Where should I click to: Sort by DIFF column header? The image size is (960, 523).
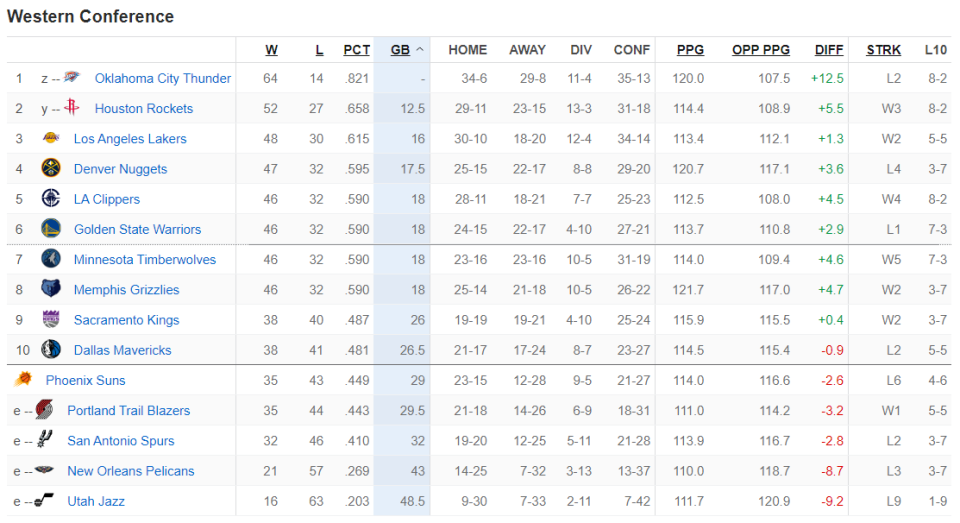[828, 50]
